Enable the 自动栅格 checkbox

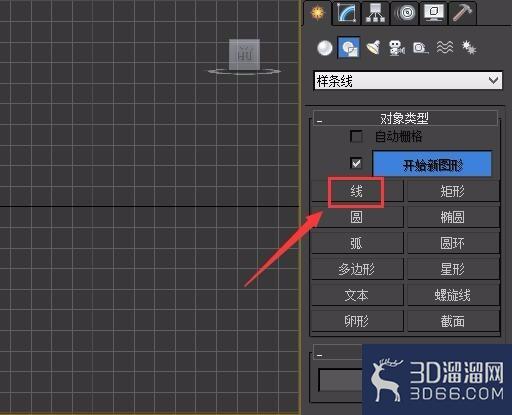point(356,136)
